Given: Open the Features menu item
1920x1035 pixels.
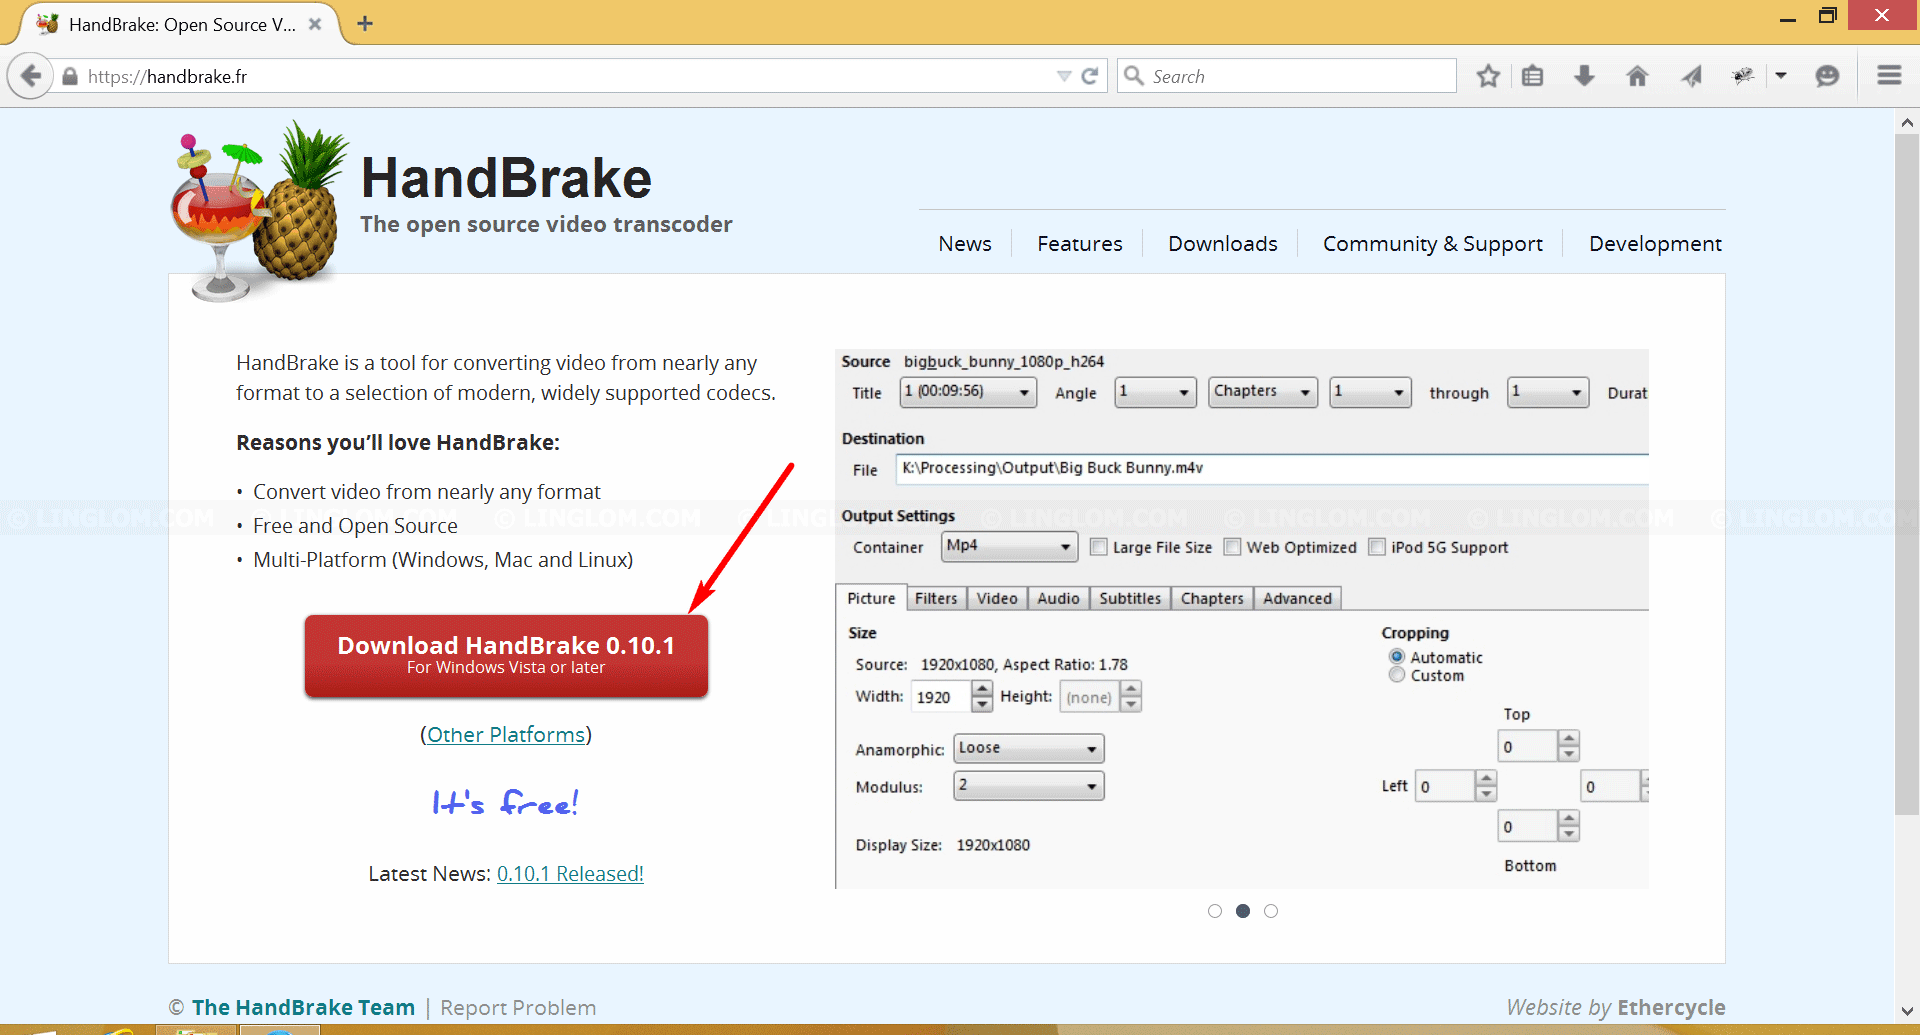Looking at the screenshot, I should pyautogui.click(x=1080, y=244).
